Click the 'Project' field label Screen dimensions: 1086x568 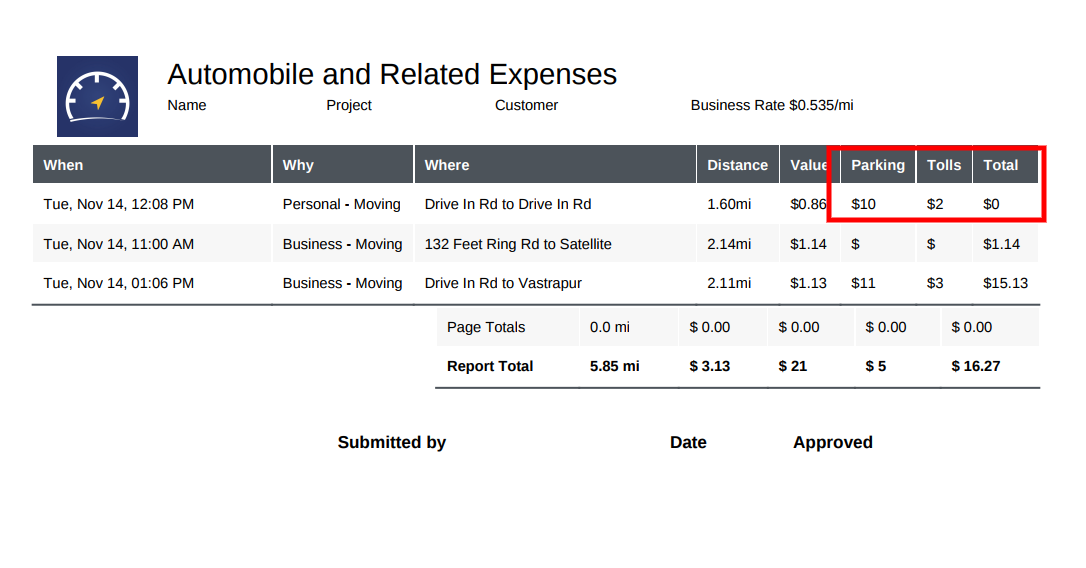(349, 105)
